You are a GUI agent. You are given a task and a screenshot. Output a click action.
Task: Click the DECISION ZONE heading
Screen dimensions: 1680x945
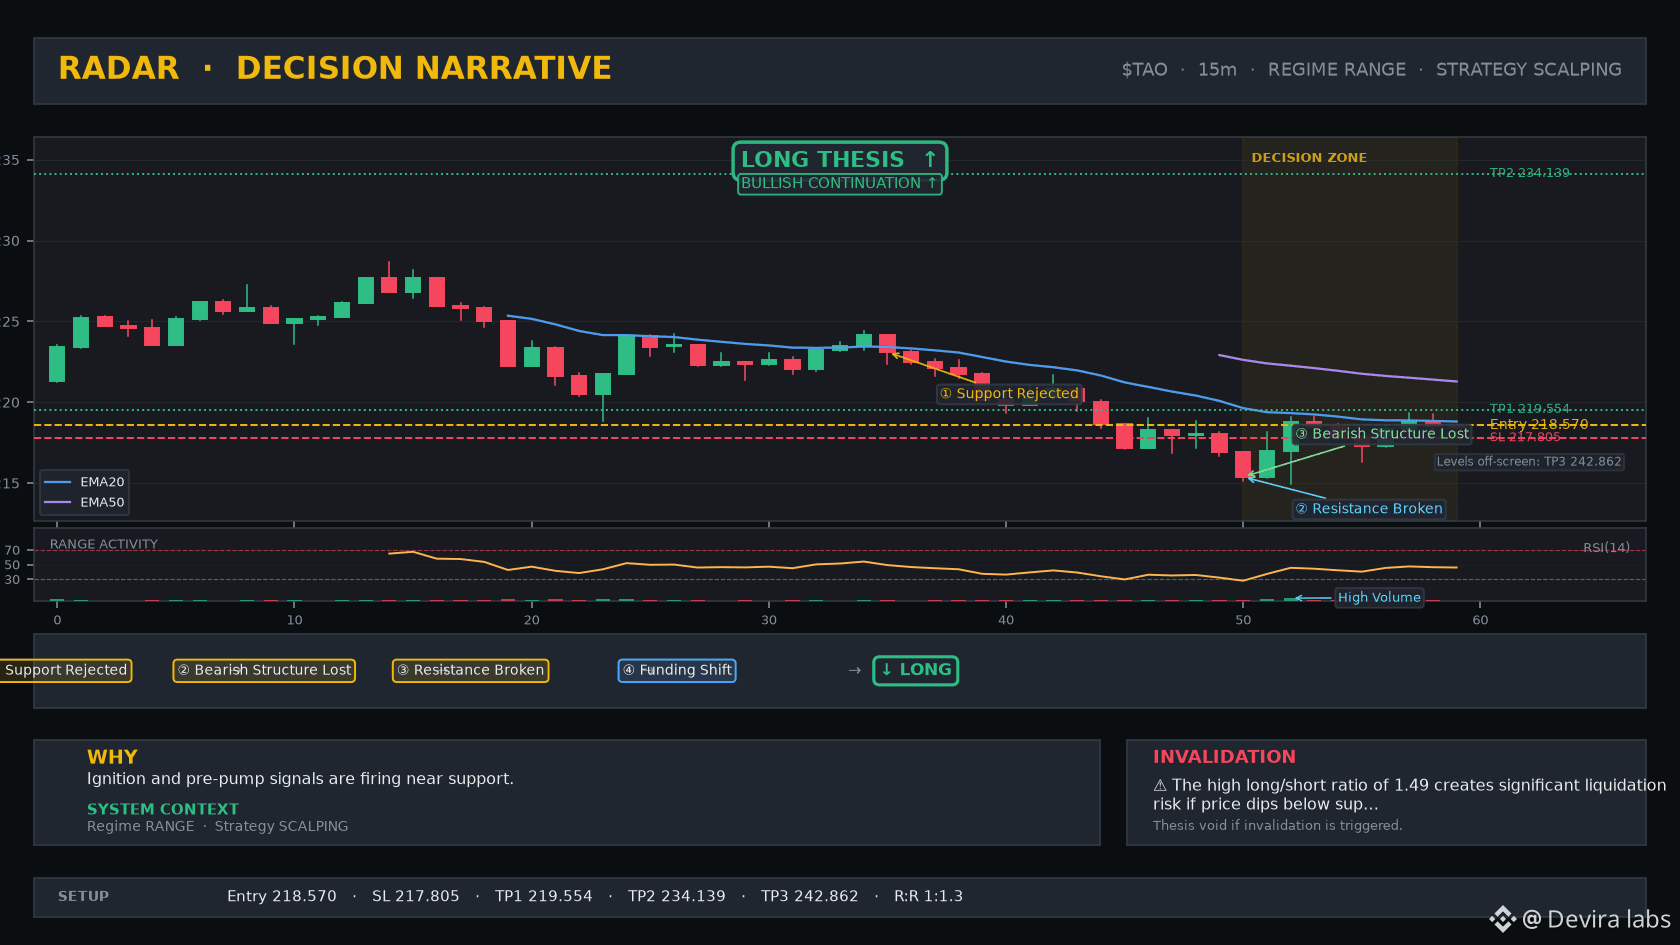point(1309,158)
